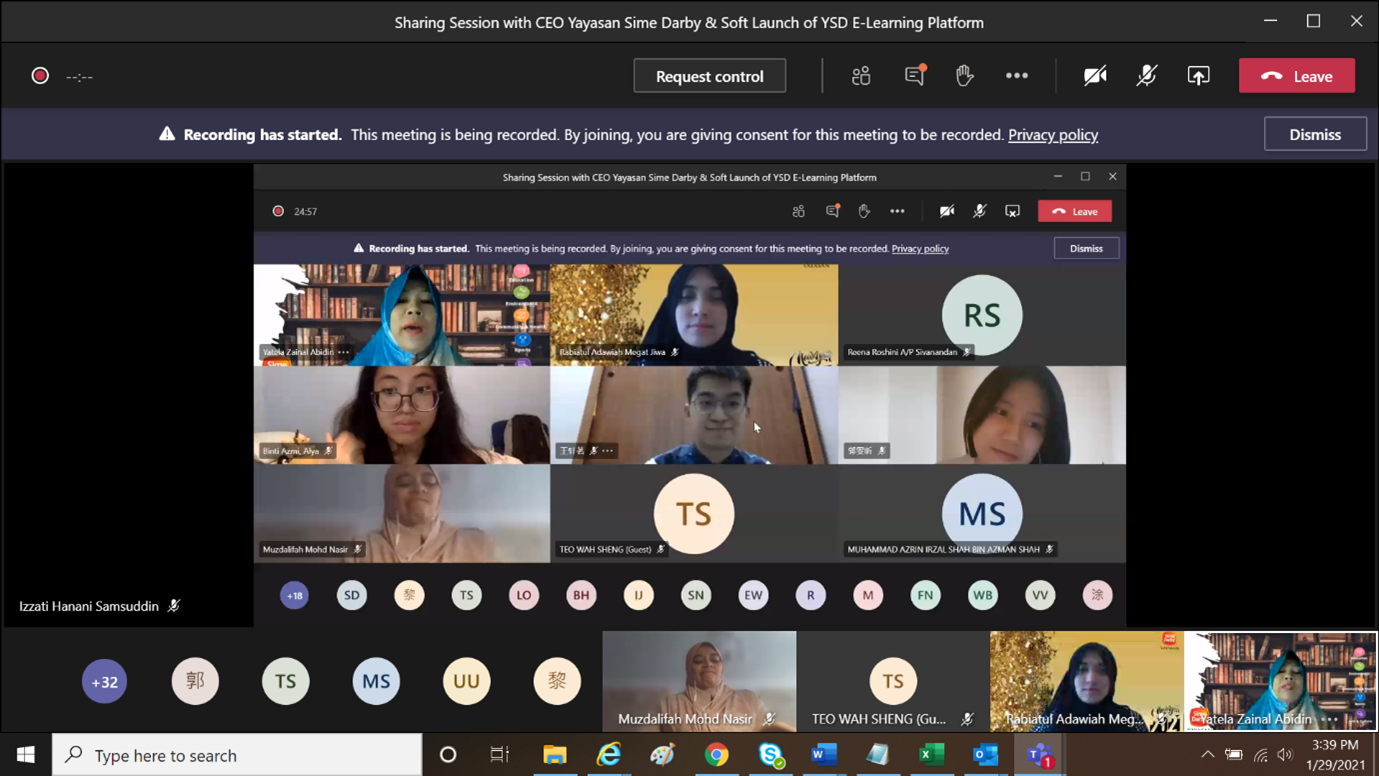Open the share content tray
The image size is (1379, 776).
[1198, 76]
